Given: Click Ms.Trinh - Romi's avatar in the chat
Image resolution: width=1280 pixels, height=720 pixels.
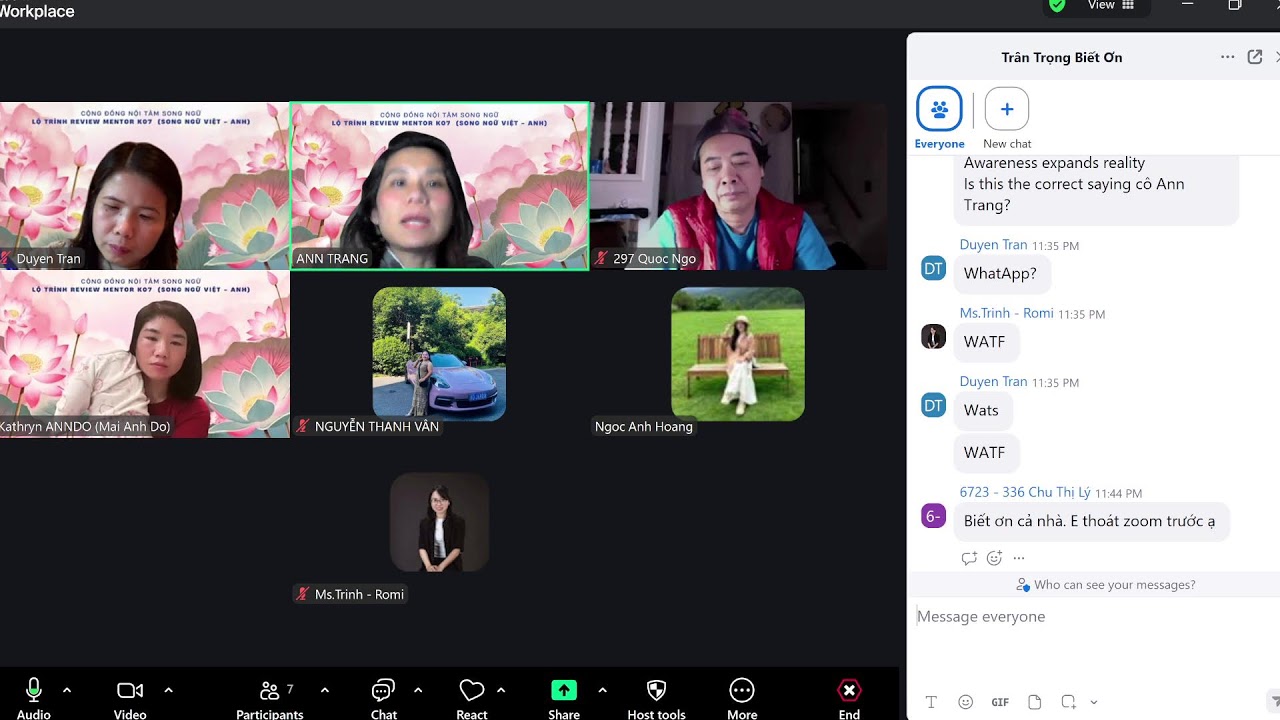Looking at the screenshot, I should [933, 337].
